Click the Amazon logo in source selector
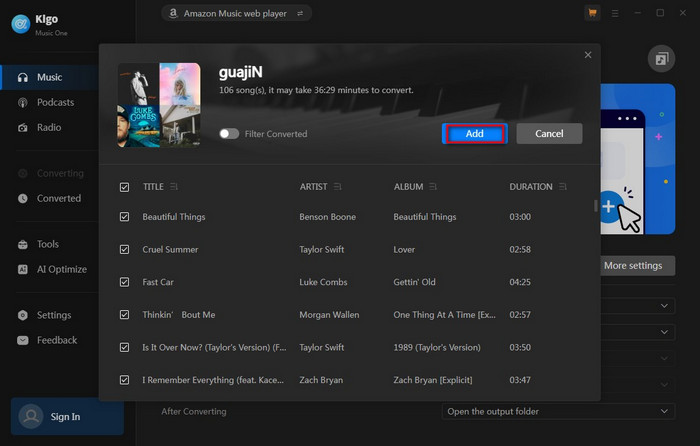 pyautogui.click(x=173, y=13)
